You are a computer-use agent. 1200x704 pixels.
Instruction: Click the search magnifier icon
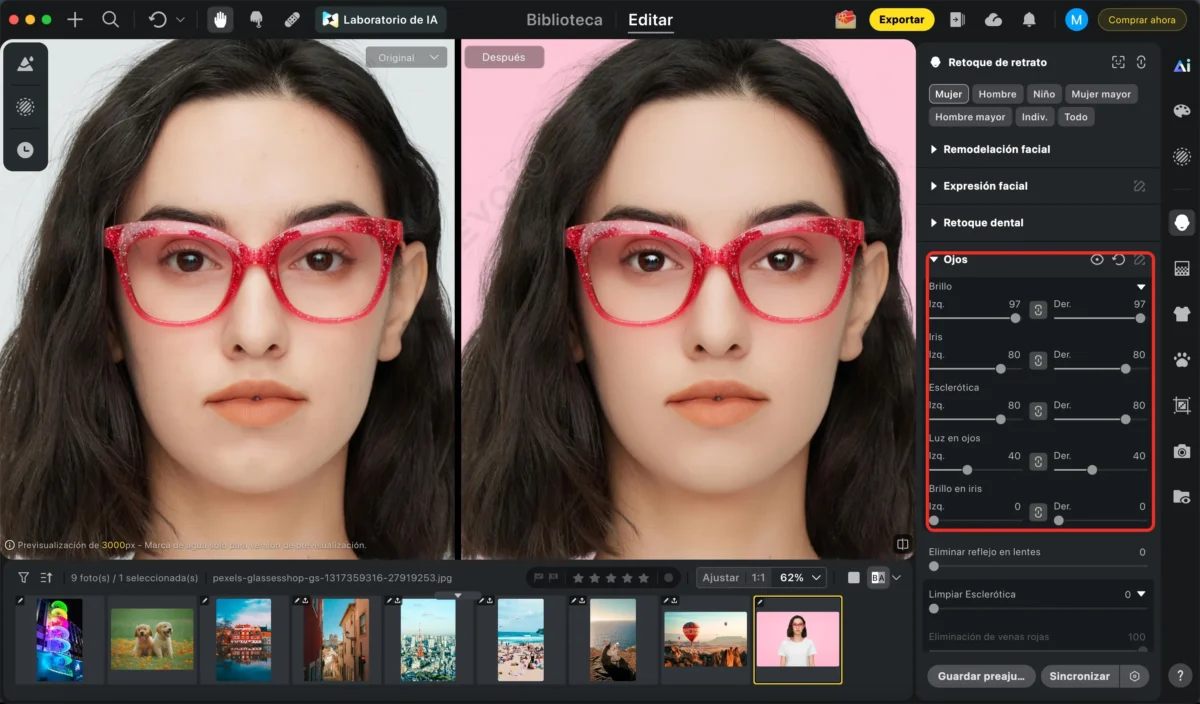[111, 20]
